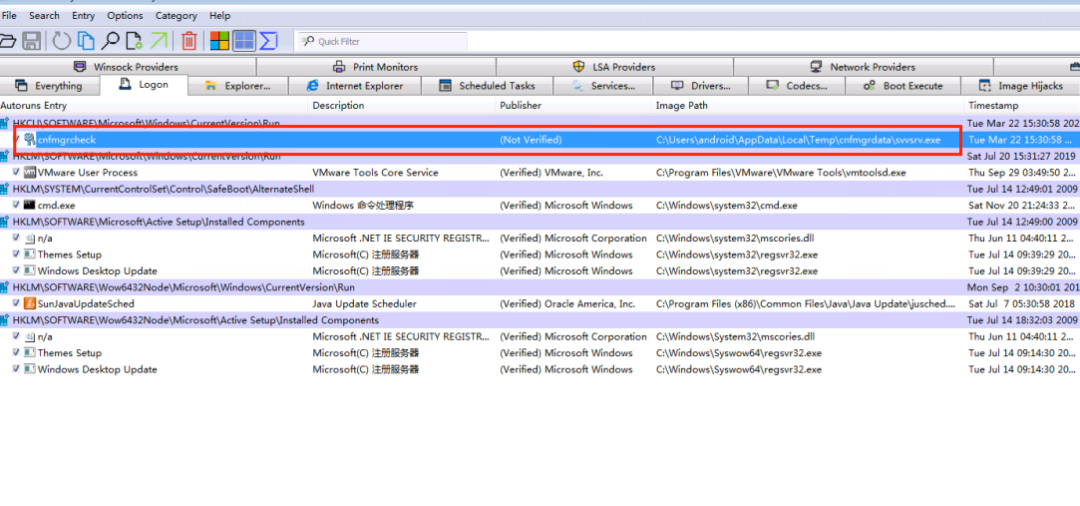Open the Category menu
Image resolution: width=1080 pixels, height=506 pixels.
click(x=176, y=16)
